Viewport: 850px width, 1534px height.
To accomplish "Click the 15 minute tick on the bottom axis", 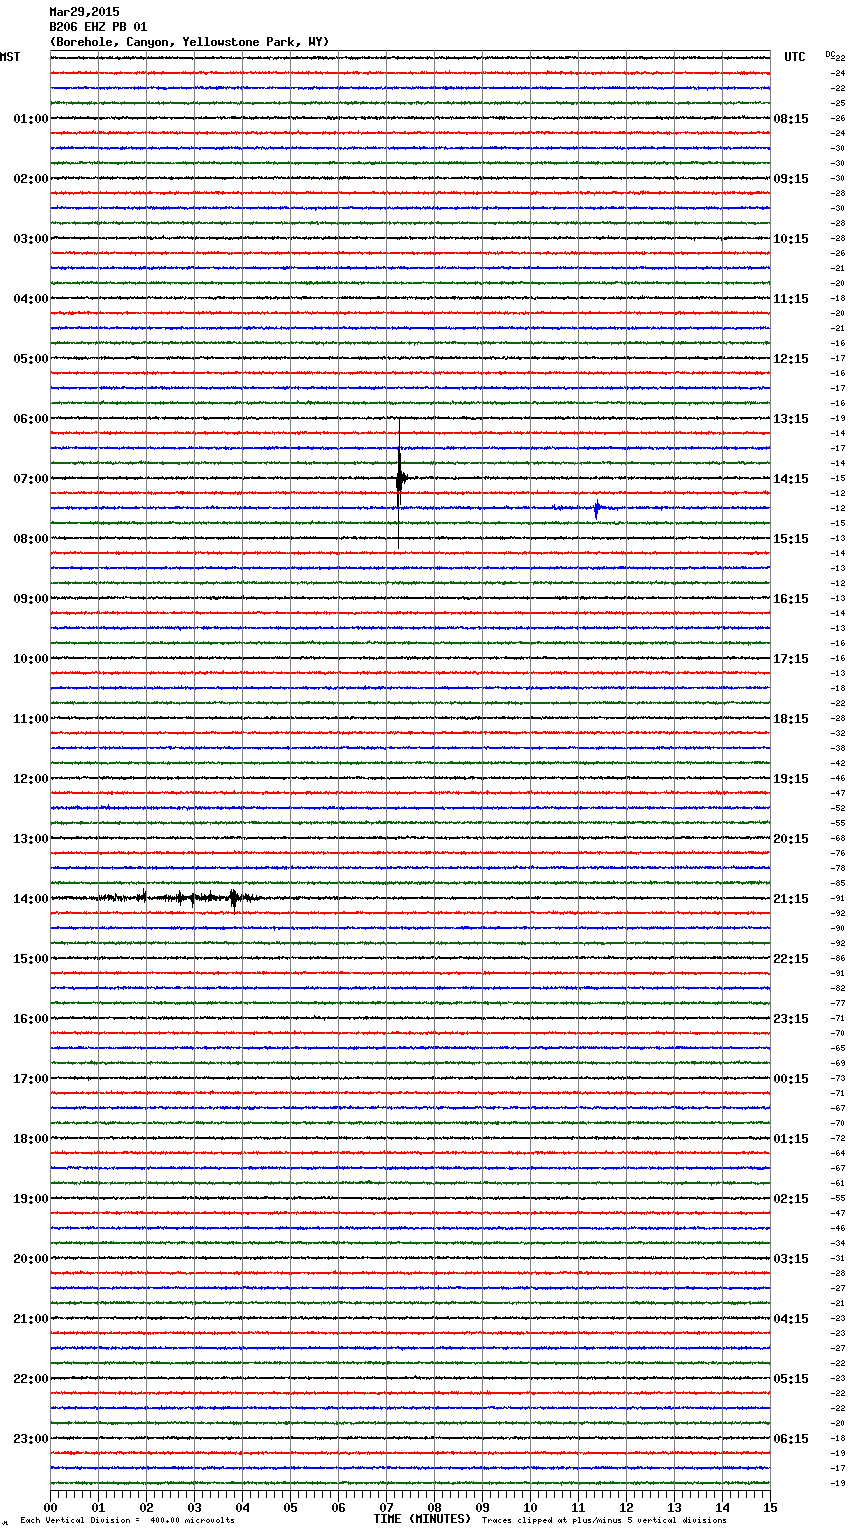I will (770, 1507).
